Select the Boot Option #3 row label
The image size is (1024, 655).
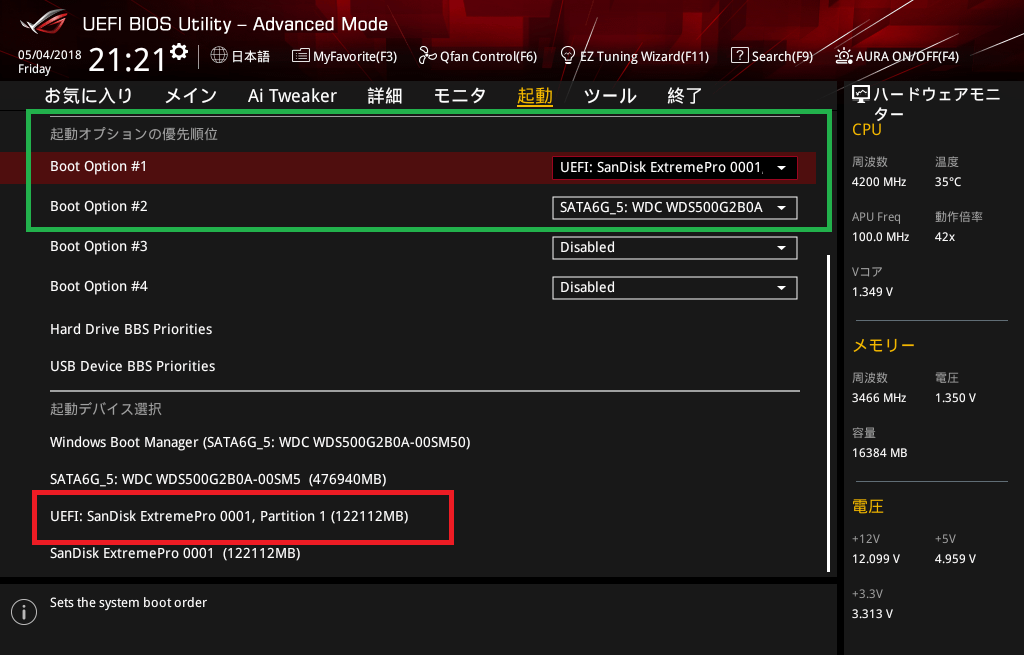(99, 246)
